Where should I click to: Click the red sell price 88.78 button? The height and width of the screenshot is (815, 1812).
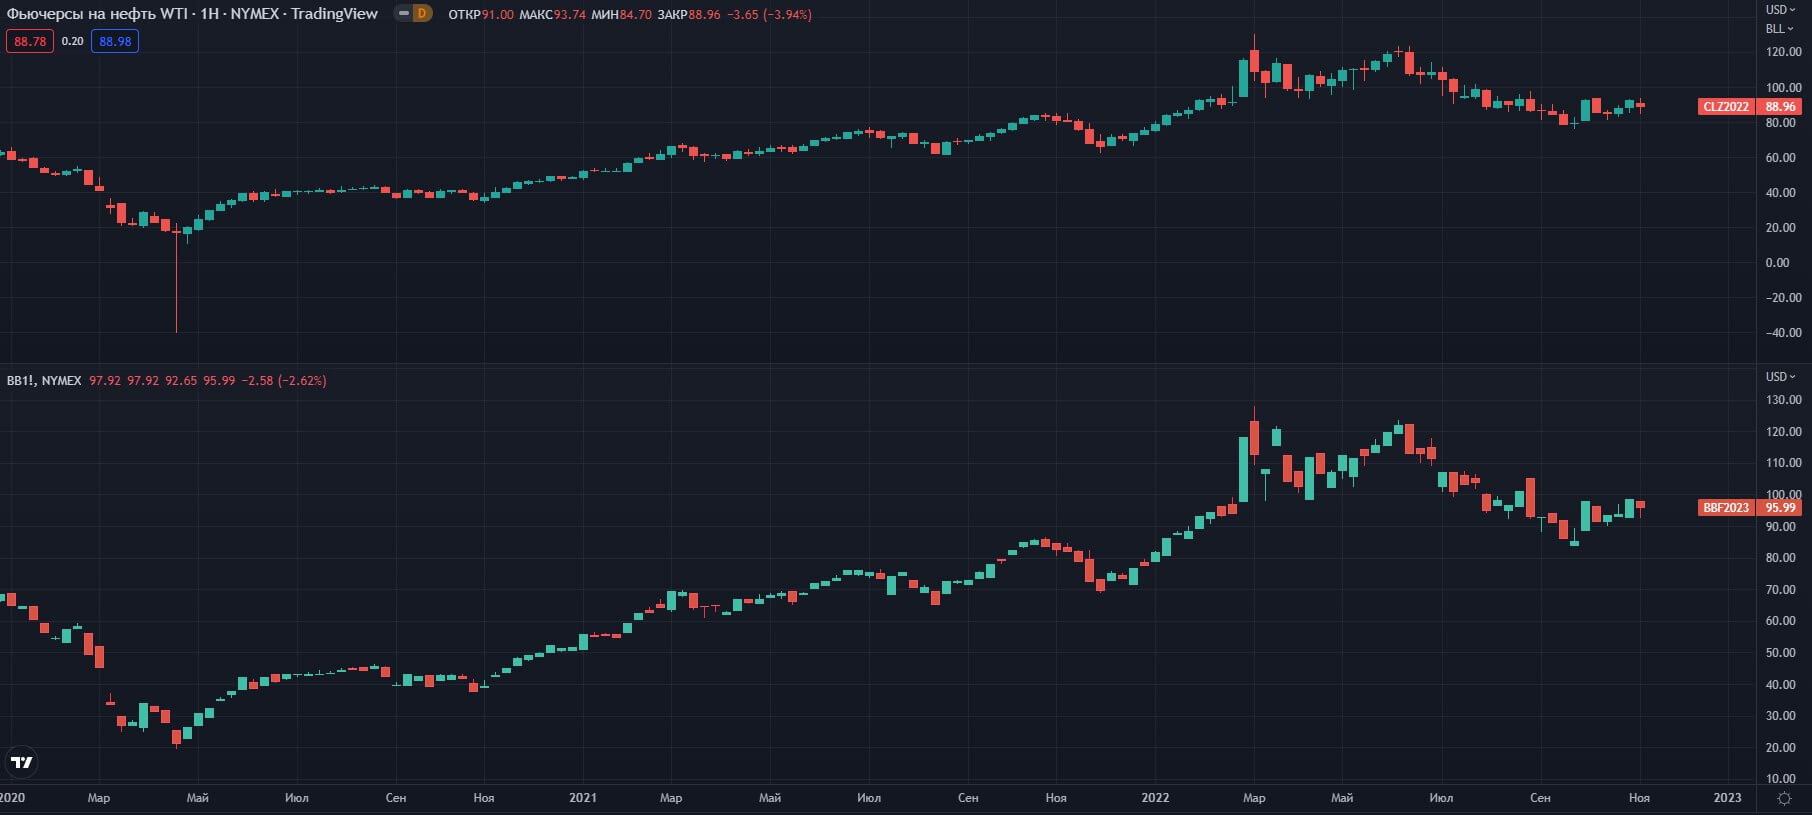pos(30,41)
